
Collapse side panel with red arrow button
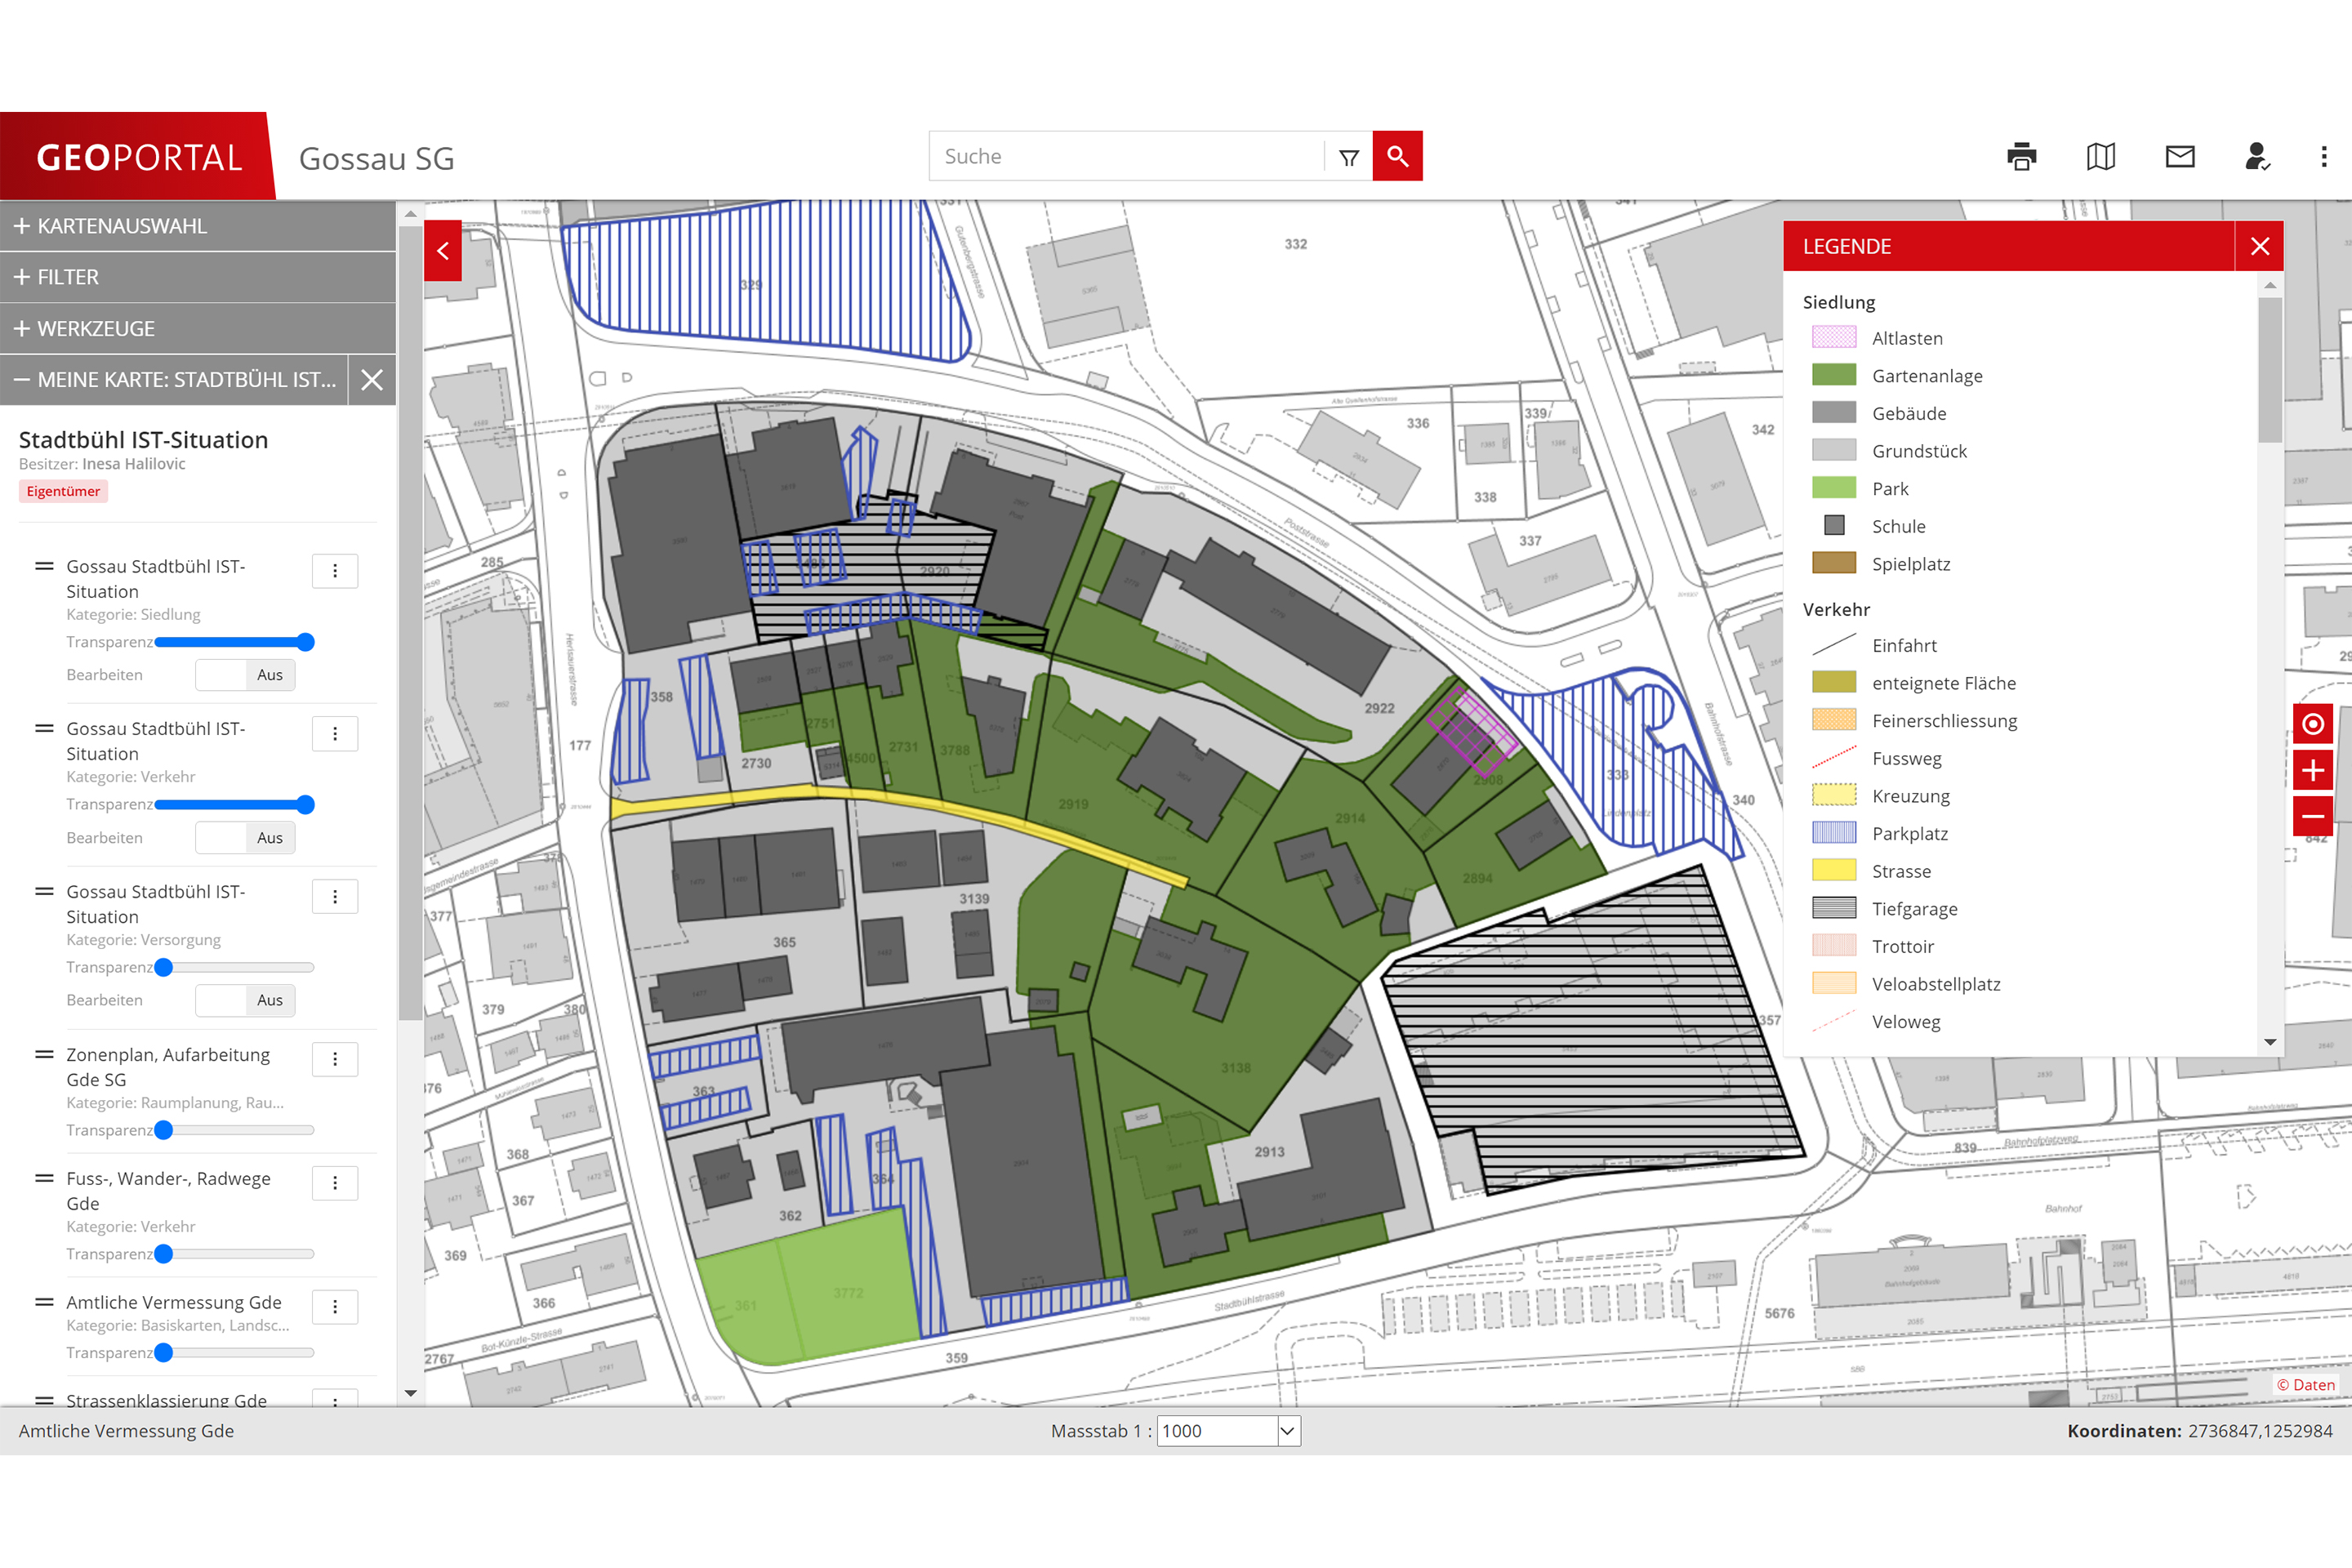(443, 250)
